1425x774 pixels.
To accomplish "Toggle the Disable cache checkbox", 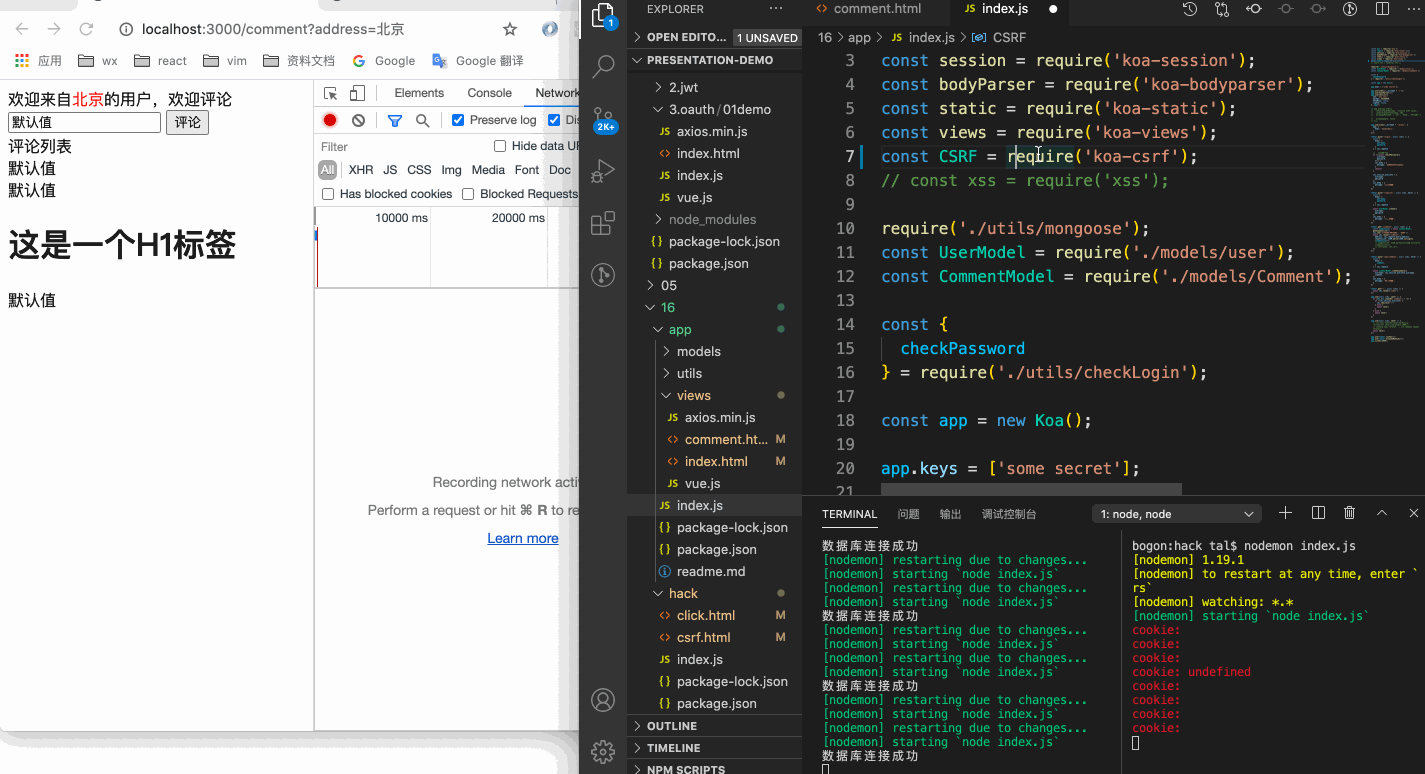I will 554,120.
